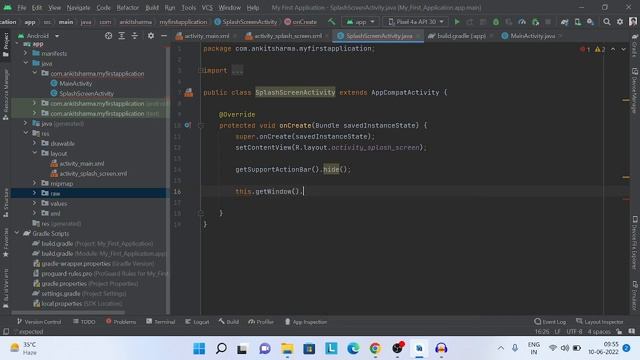Click the layout related-file gutter icon
Image resolution: width=640 pixels, height=360 pixels.
[x=188, y=93]
